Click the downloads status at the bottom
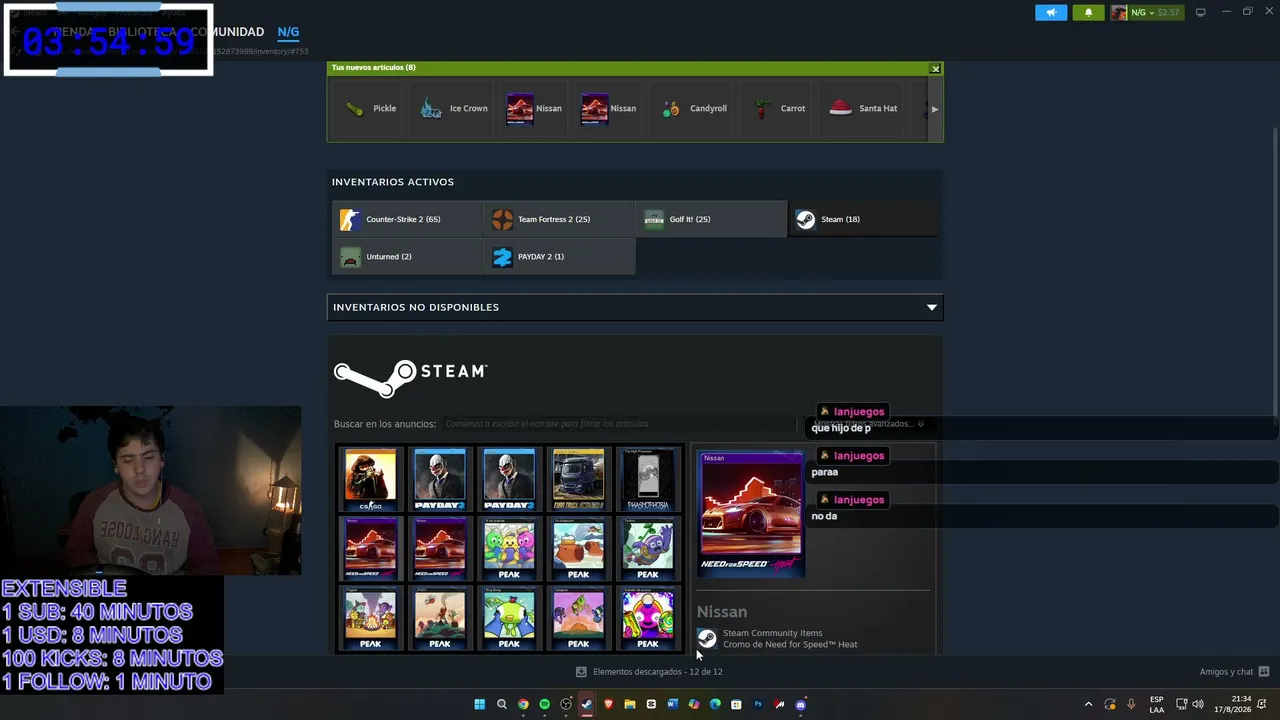This screenshot has height=720, width=1280. tap(649, 672)
